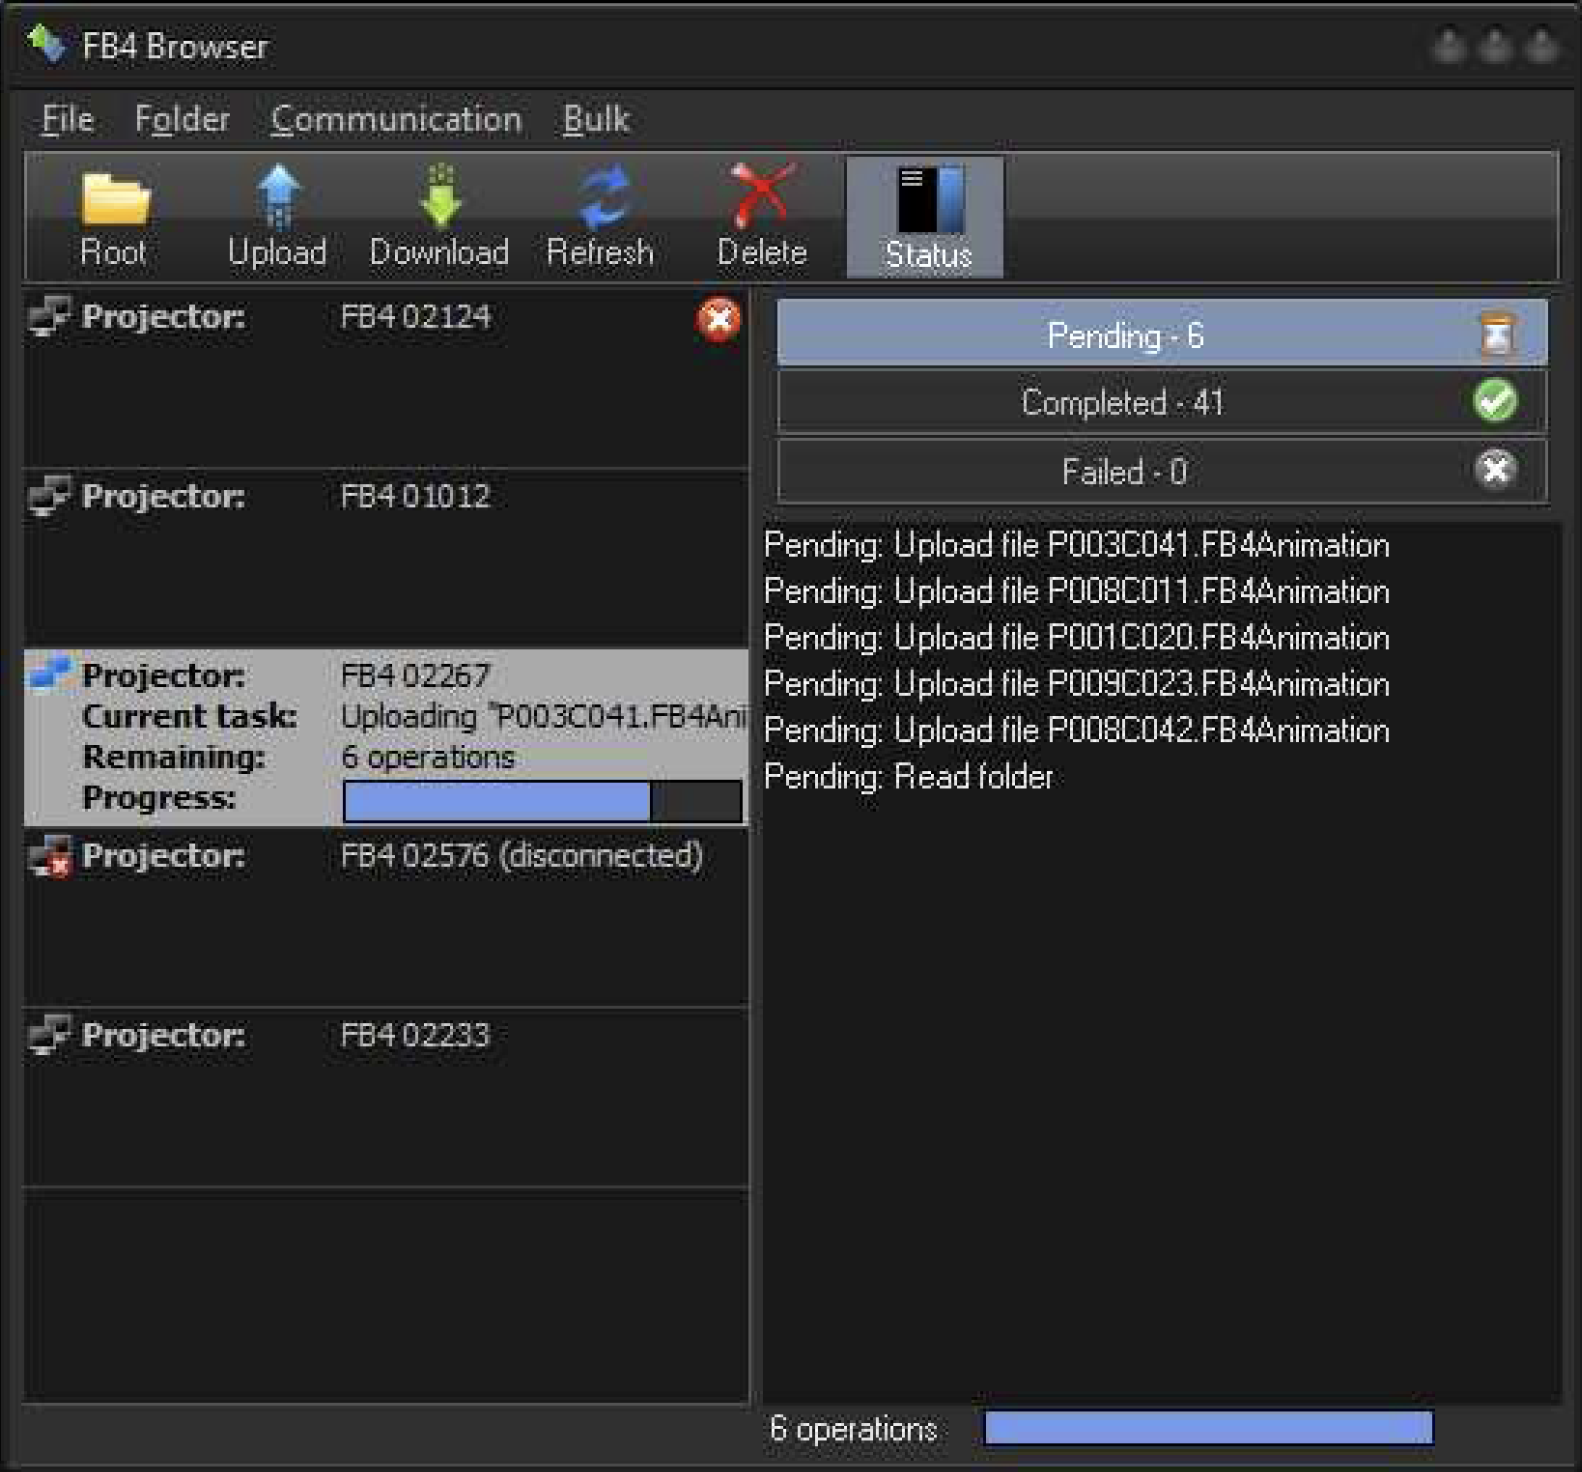
Task: Click the Refresh toolbar icon
Action: [600, 217]
